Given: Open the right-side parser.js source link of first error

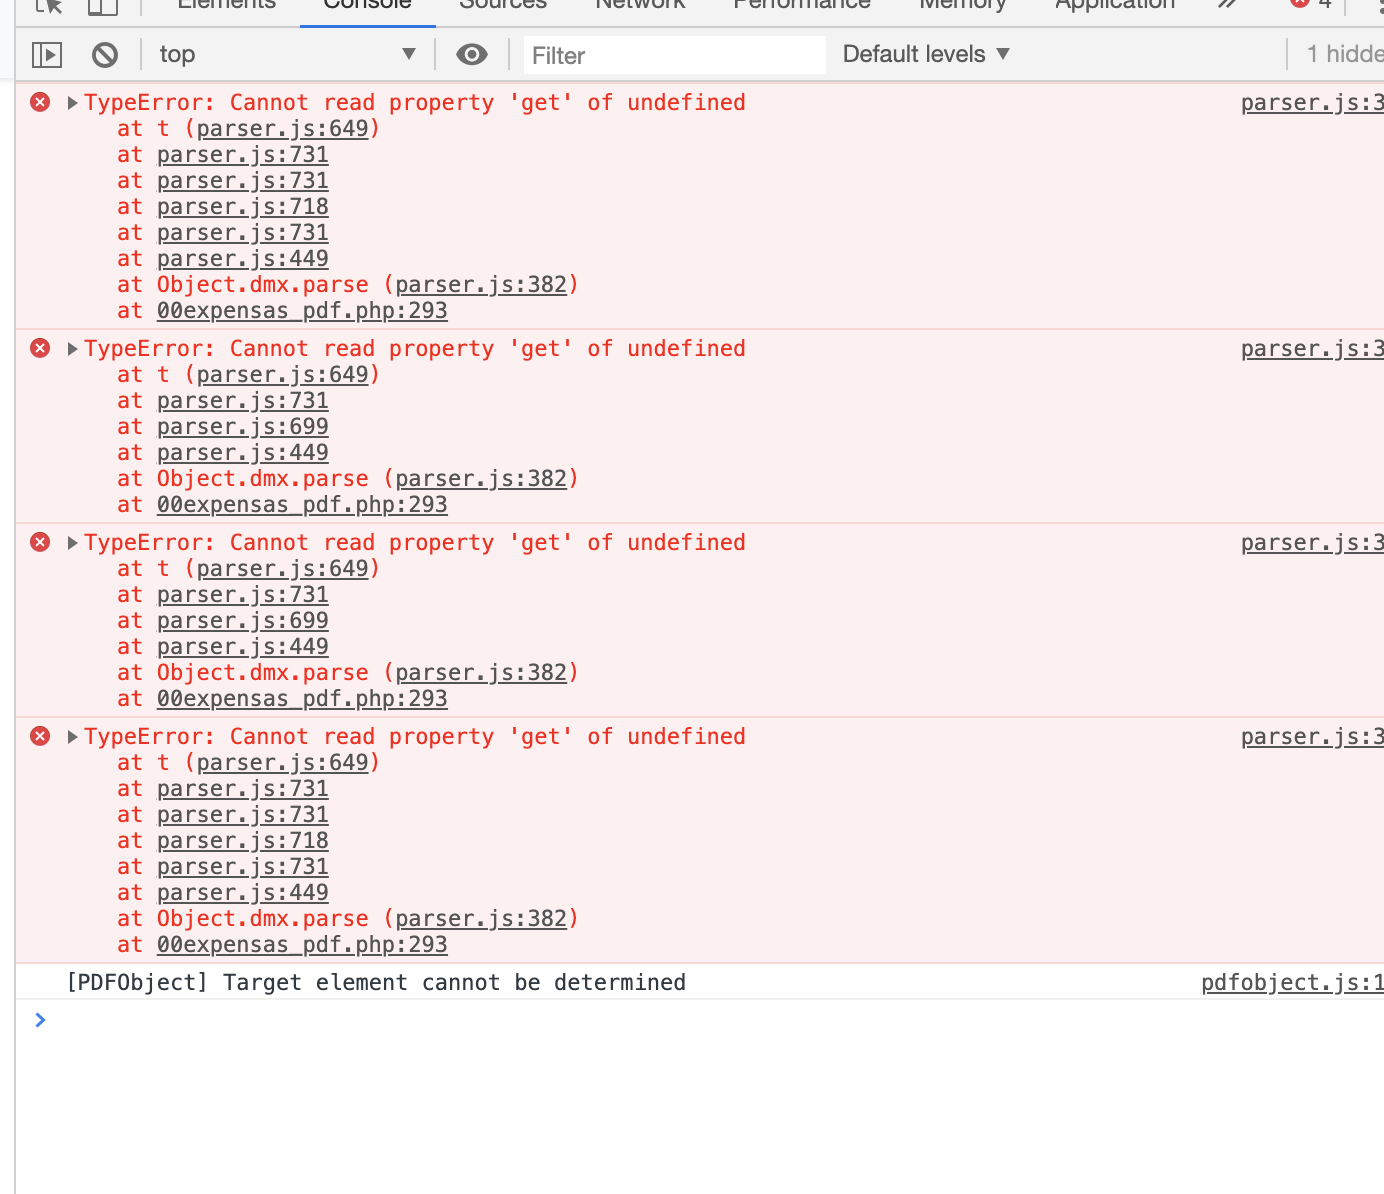Looking at the screenshot, I should [x=1312, y=103].
